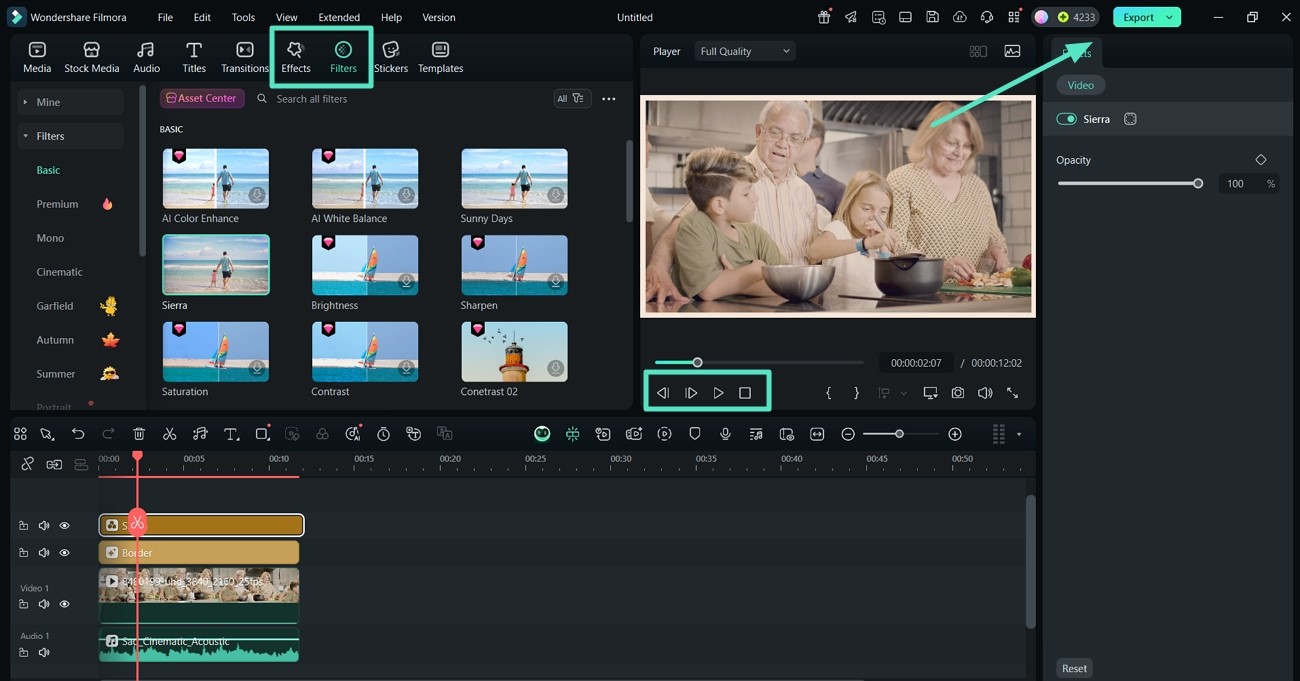Open the Stickers tab

tap(391, 58)
